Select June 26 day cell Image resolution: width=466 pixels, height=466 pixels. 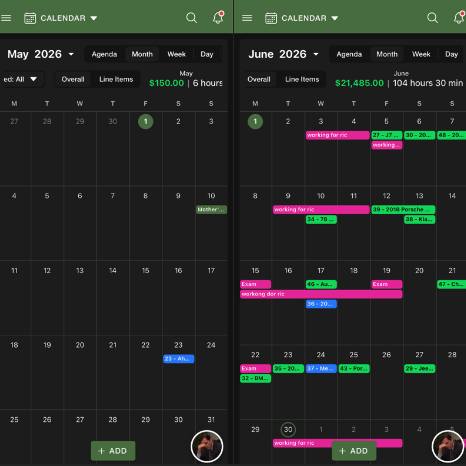click(387, 382)
